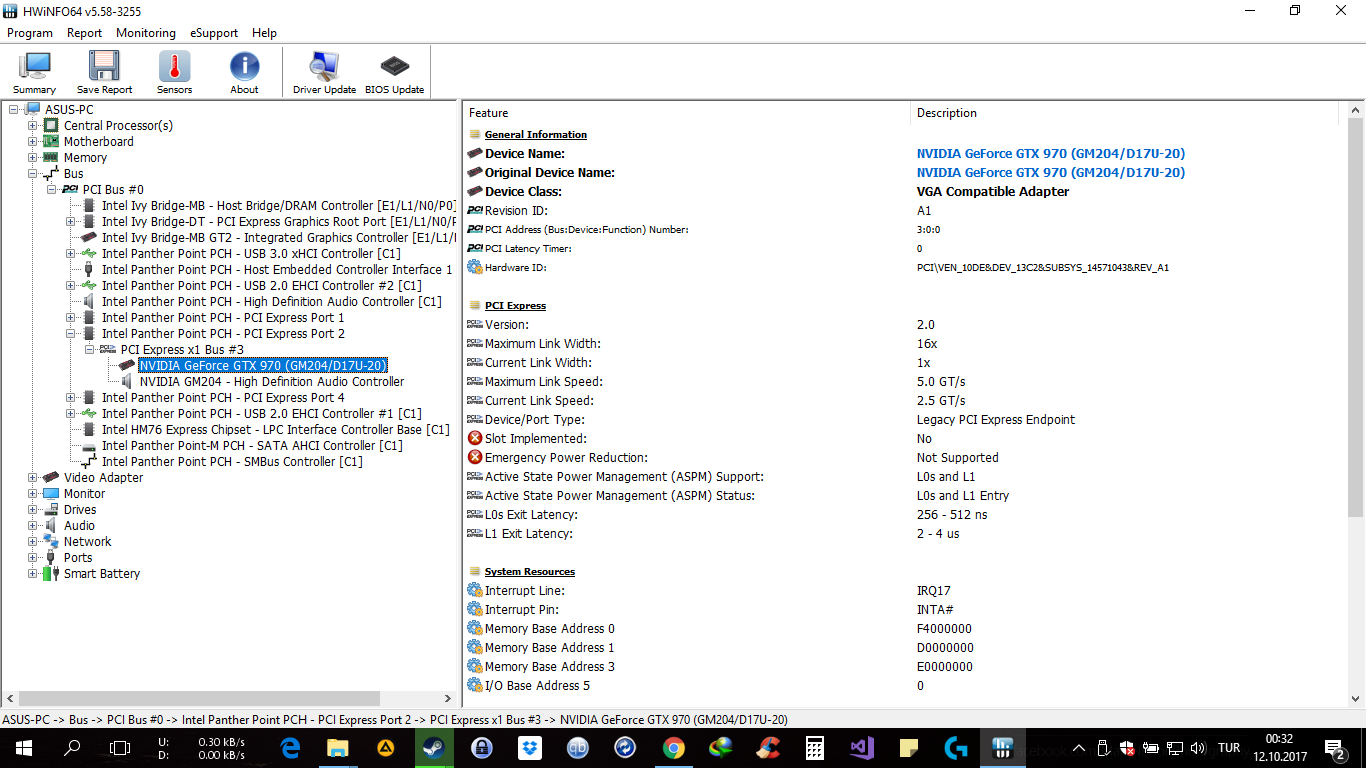The width and height of the screenshot is (1366, 768).
Task: Open Windows taskbar search
Action: coord(72,748)
